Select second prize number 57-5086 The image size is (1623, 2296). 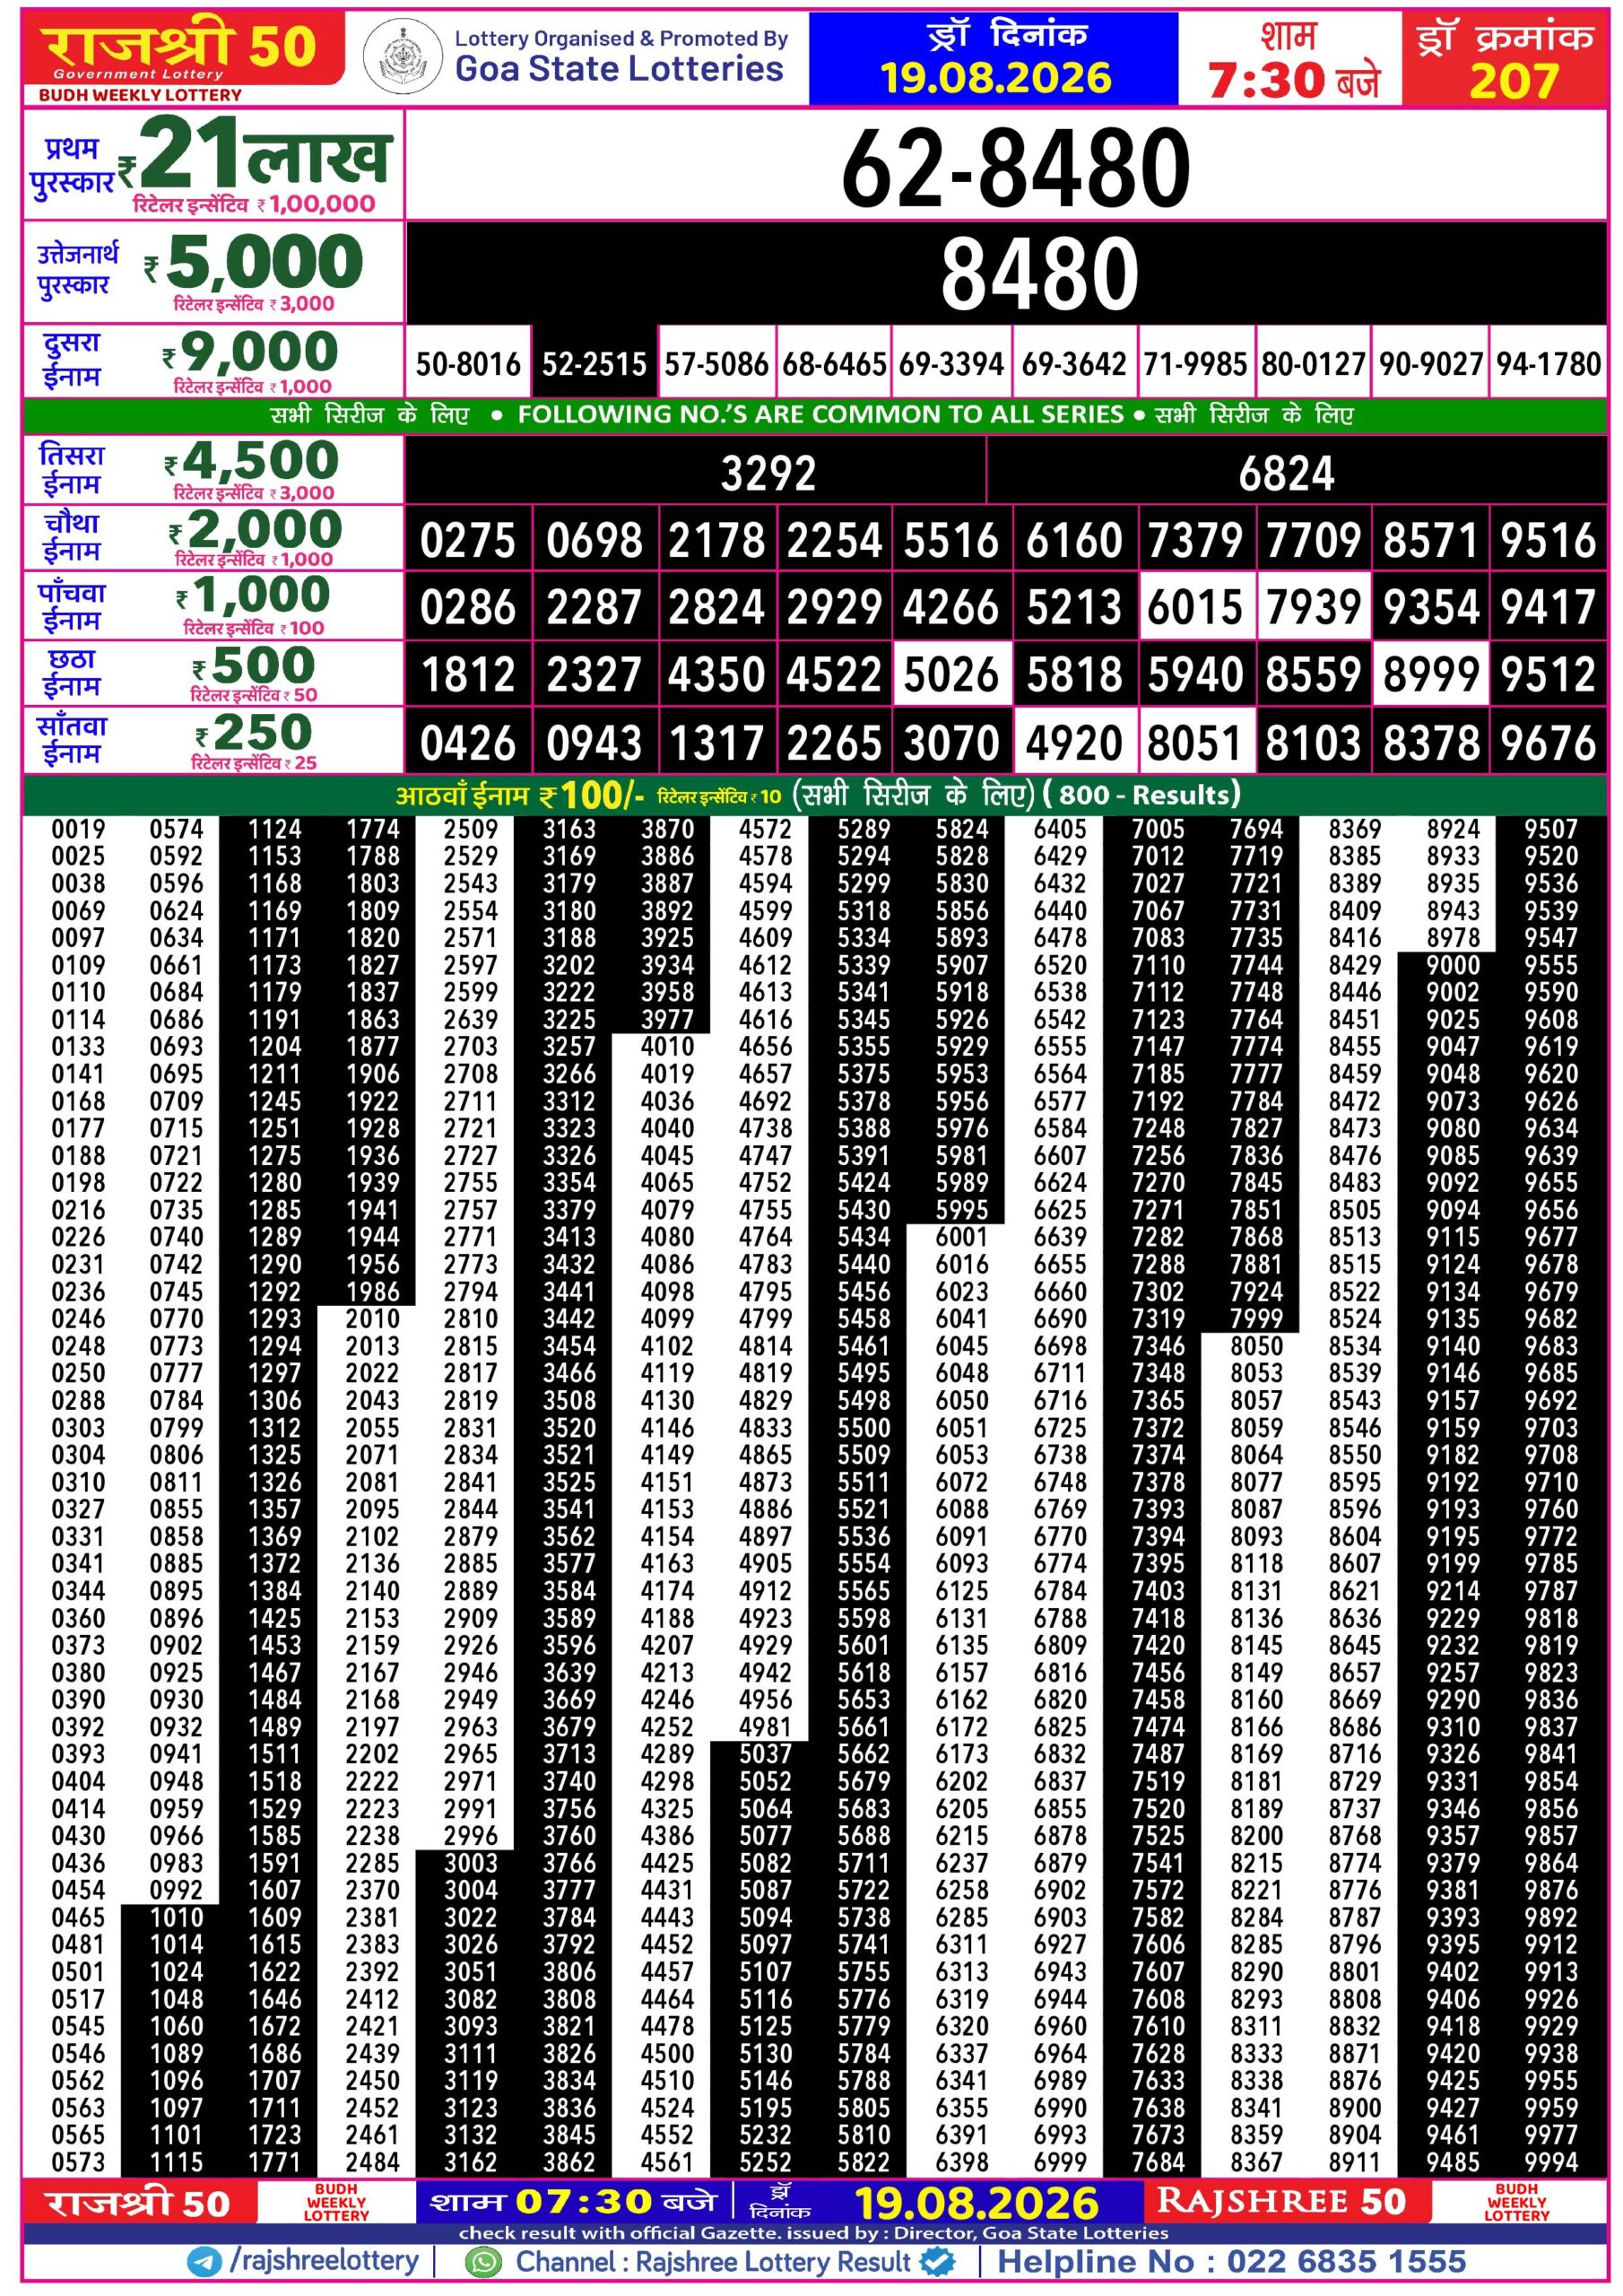tap(716, 364)
